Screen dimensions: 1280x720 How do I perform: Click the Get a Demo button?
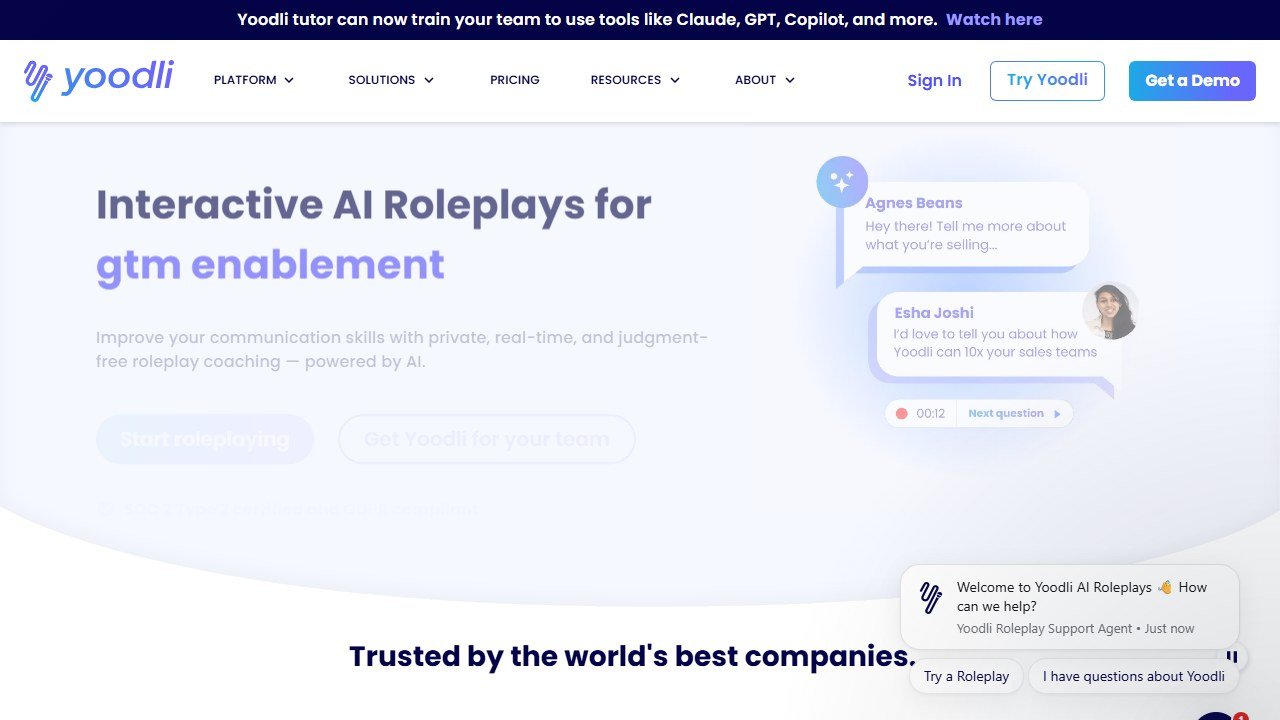[1192, 81]
